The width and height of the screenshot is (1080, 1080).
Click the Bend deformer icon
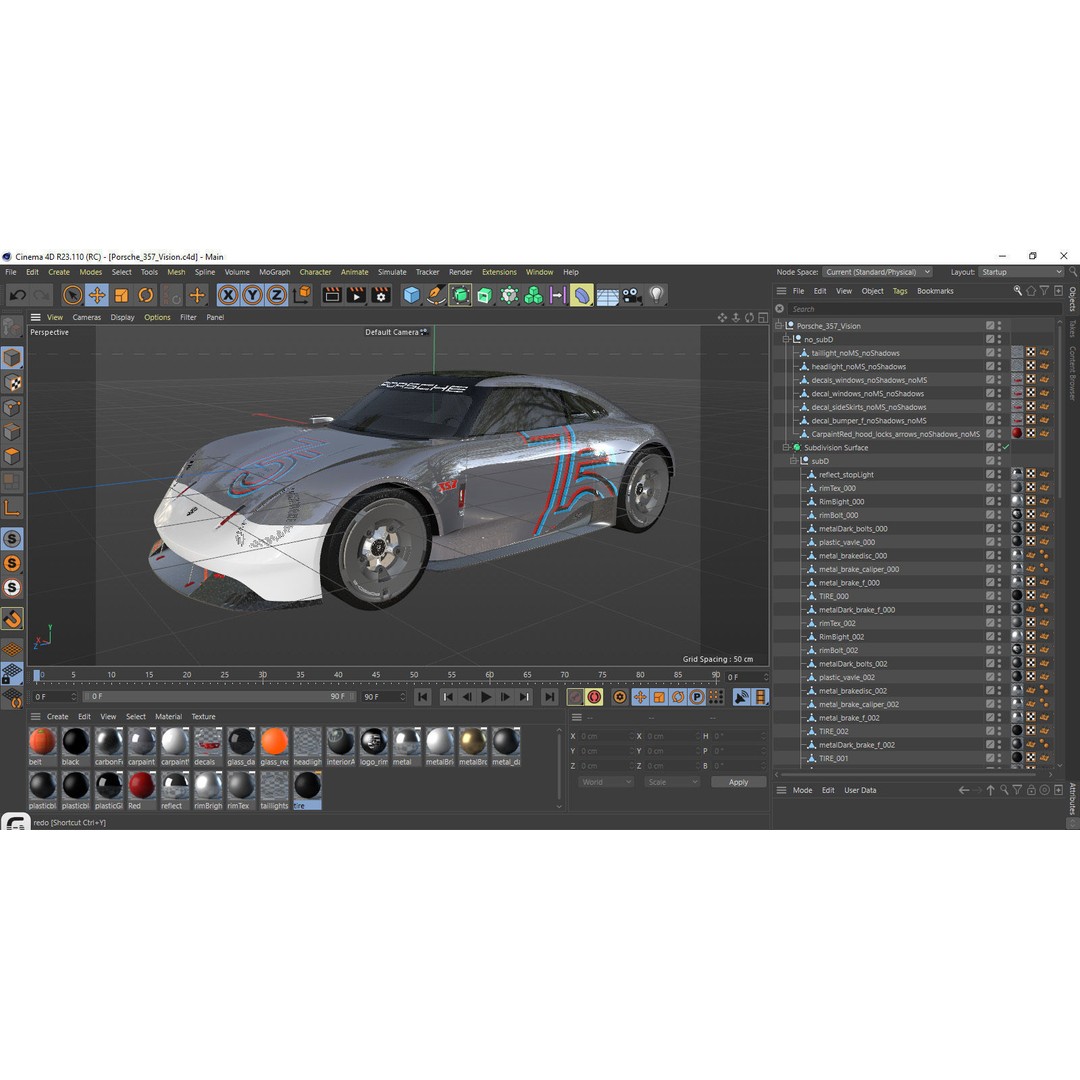[582, 295]
